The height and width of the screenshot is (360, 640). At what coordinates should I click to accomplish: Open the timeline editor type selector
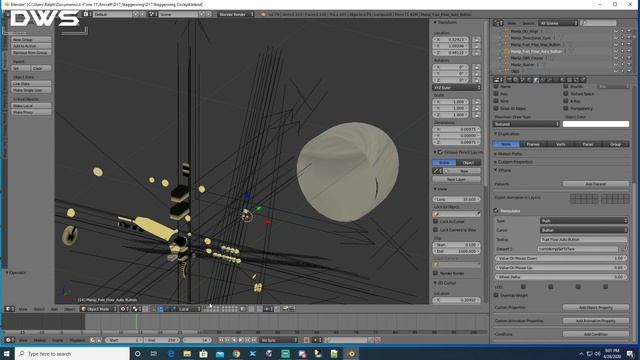(9, 340)
